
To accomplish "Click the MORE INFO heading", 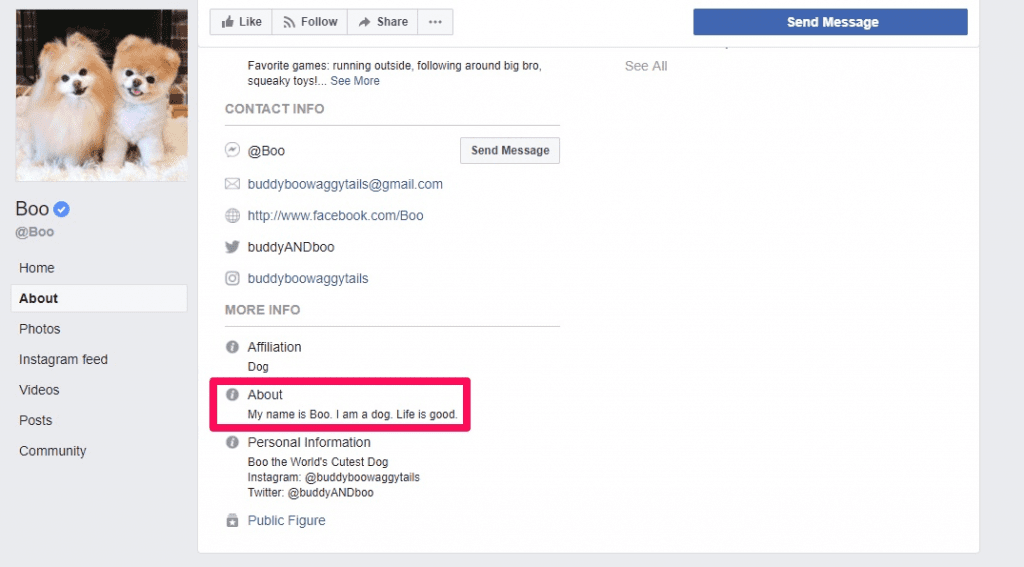I will tap(263, 310).
